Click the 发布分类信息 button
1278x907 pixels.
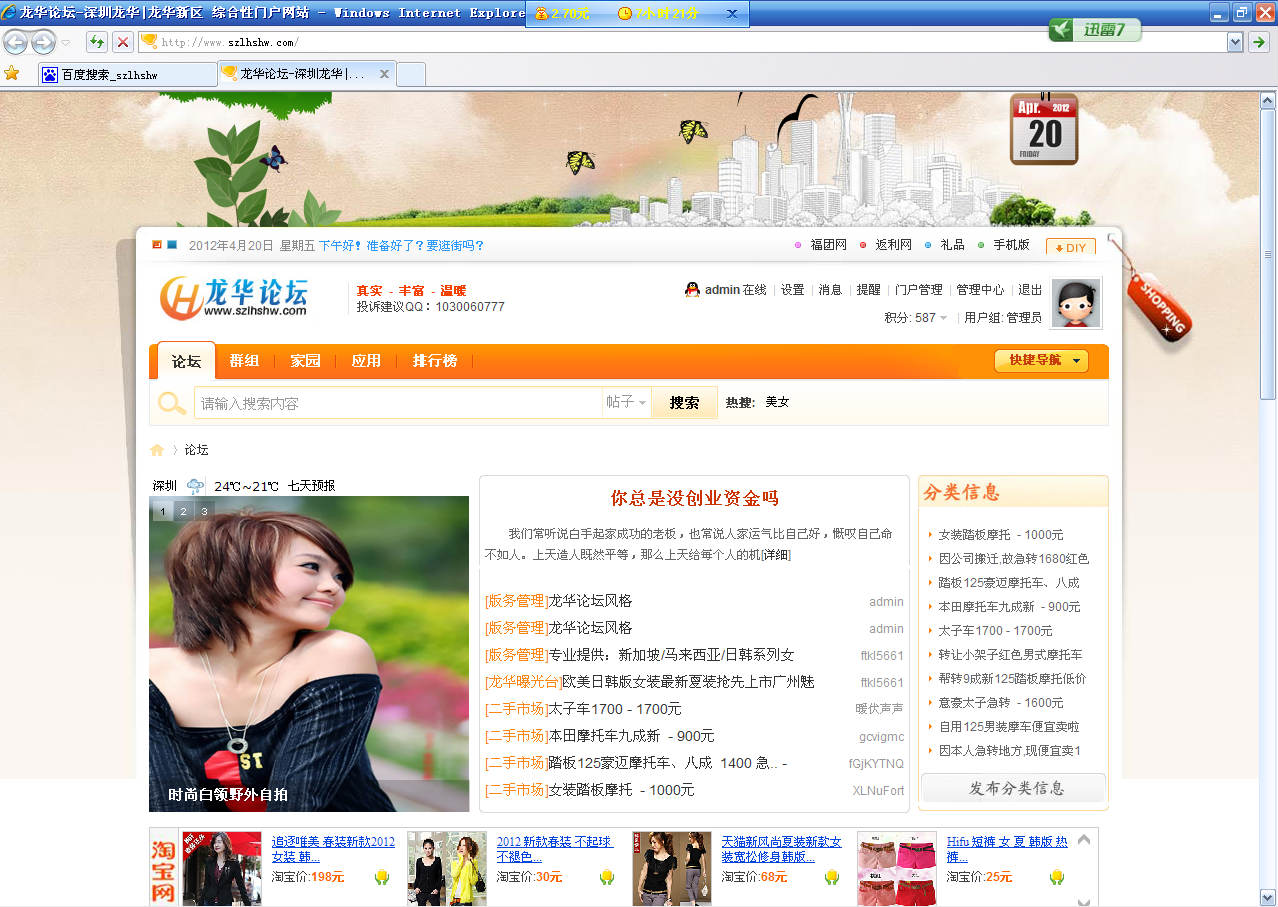coord(1013,788)
